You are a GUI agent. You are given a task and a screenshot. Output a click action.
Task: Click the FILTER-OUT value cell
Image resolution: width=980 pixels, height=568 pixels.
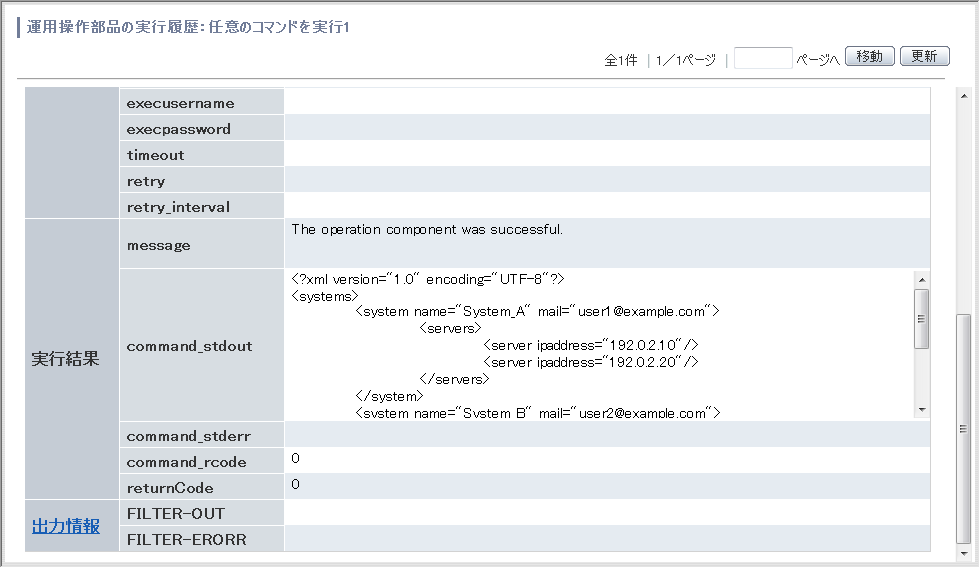(607, 512)
